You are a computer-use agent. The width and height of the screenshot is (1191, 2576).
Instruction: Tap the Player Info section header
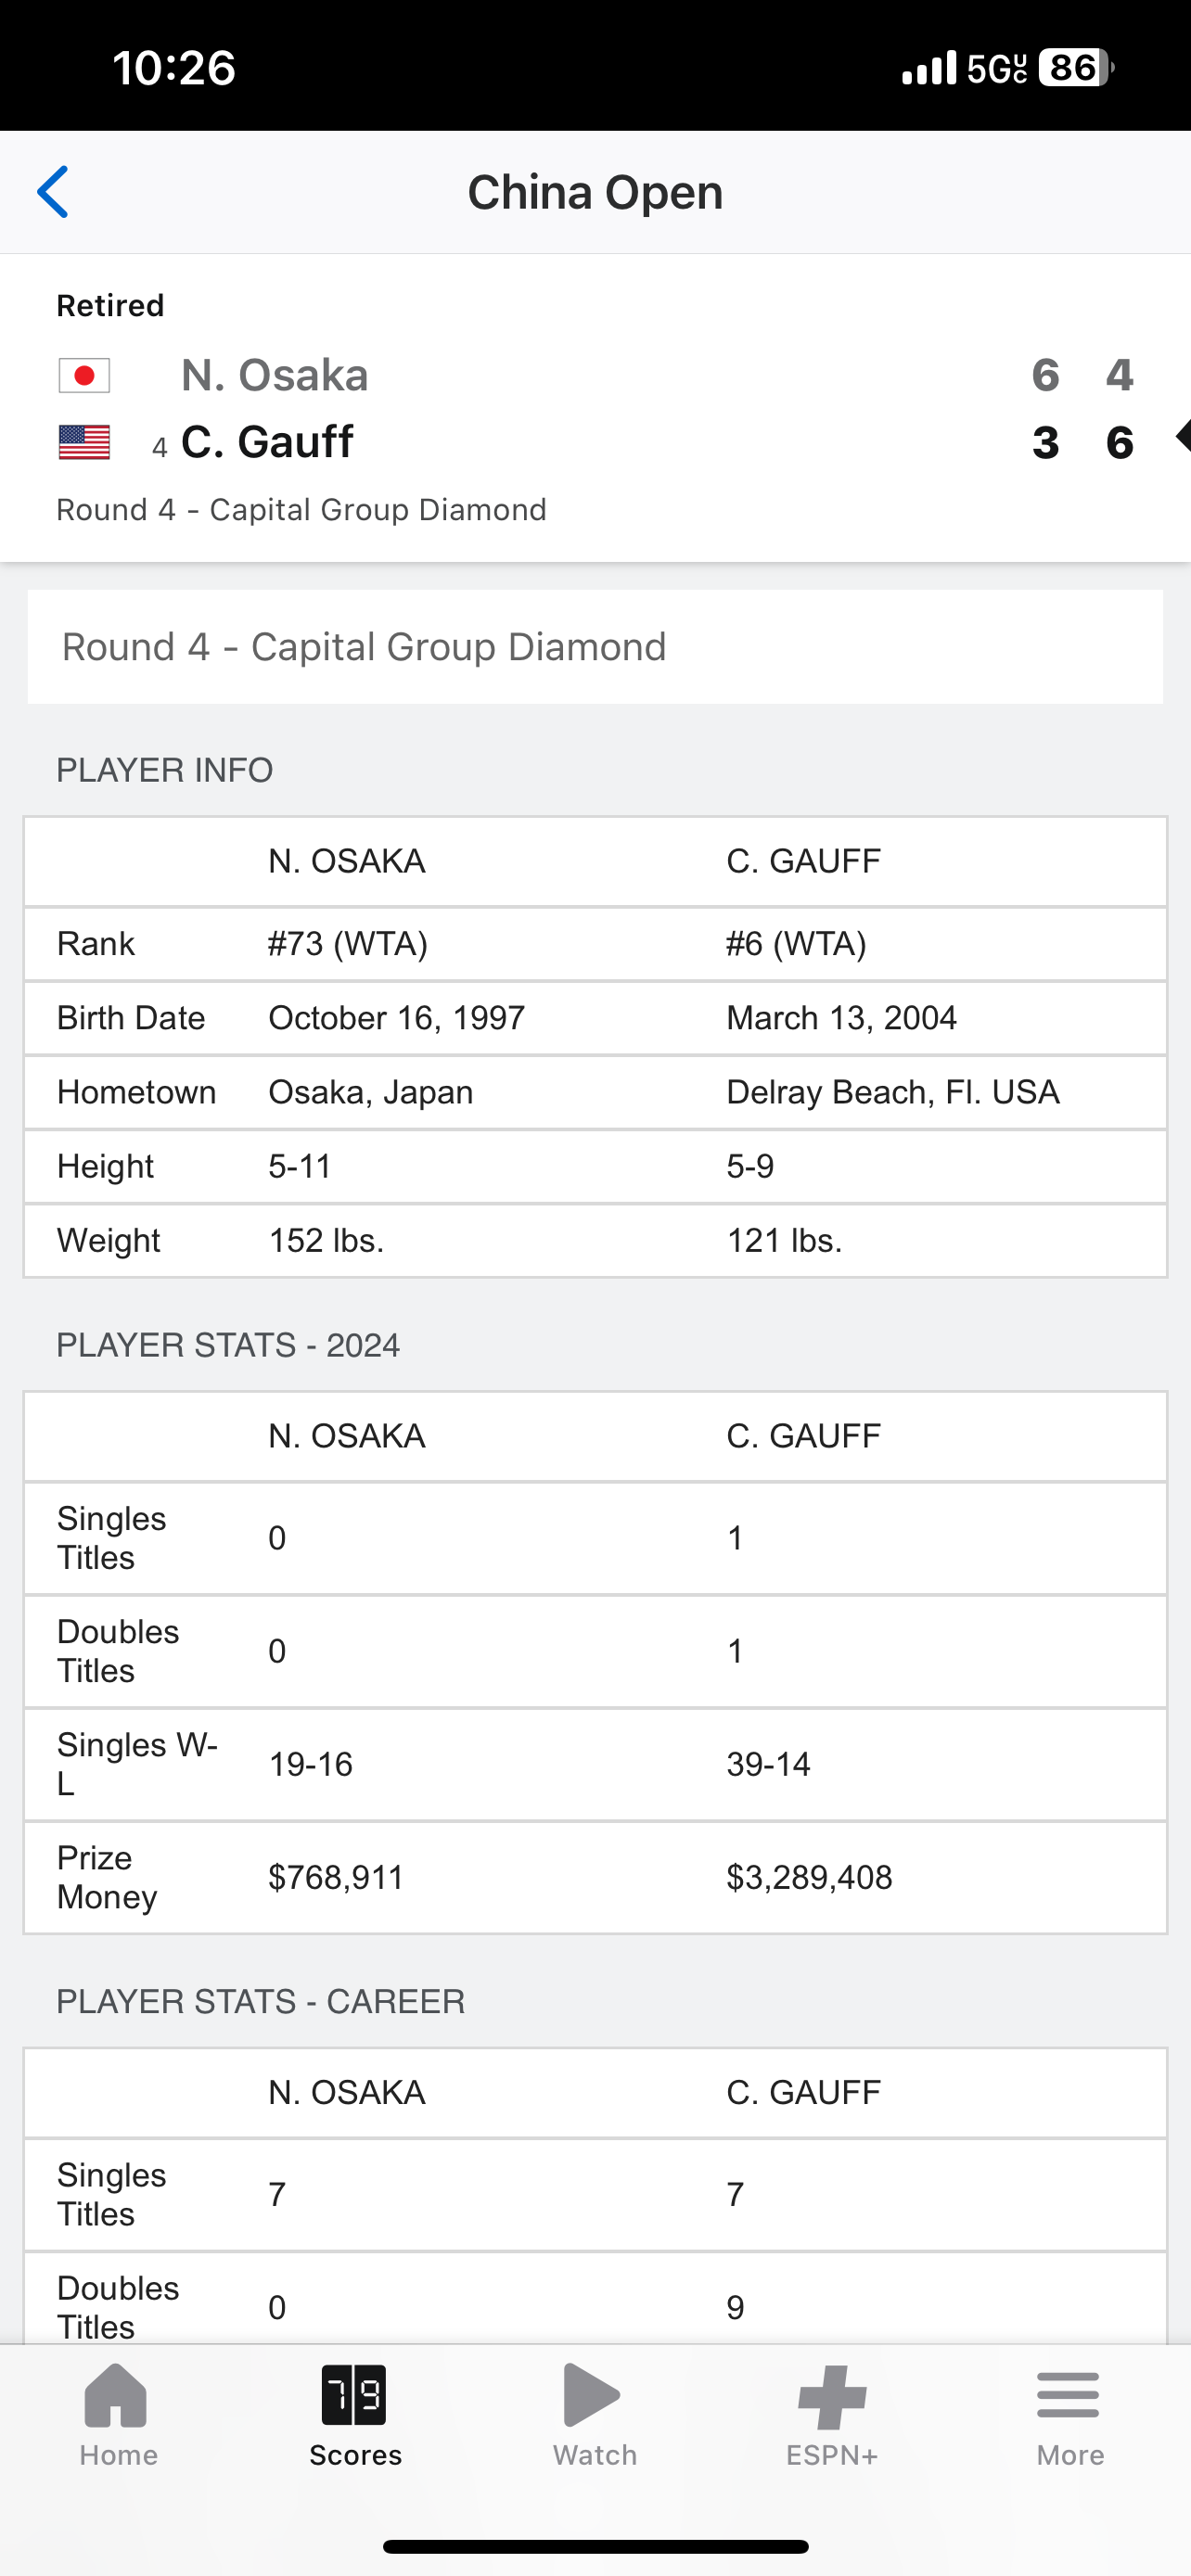click(165, 770)
